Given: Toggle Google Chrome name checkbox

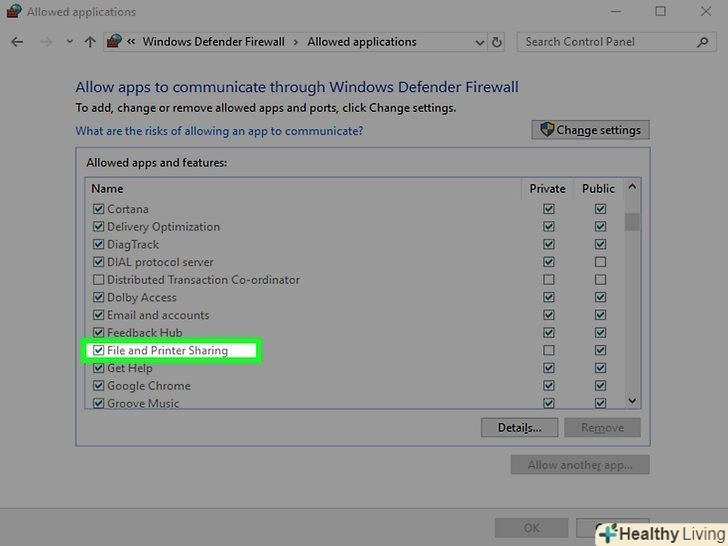Looking at the screenshot, I should point(98,385).
